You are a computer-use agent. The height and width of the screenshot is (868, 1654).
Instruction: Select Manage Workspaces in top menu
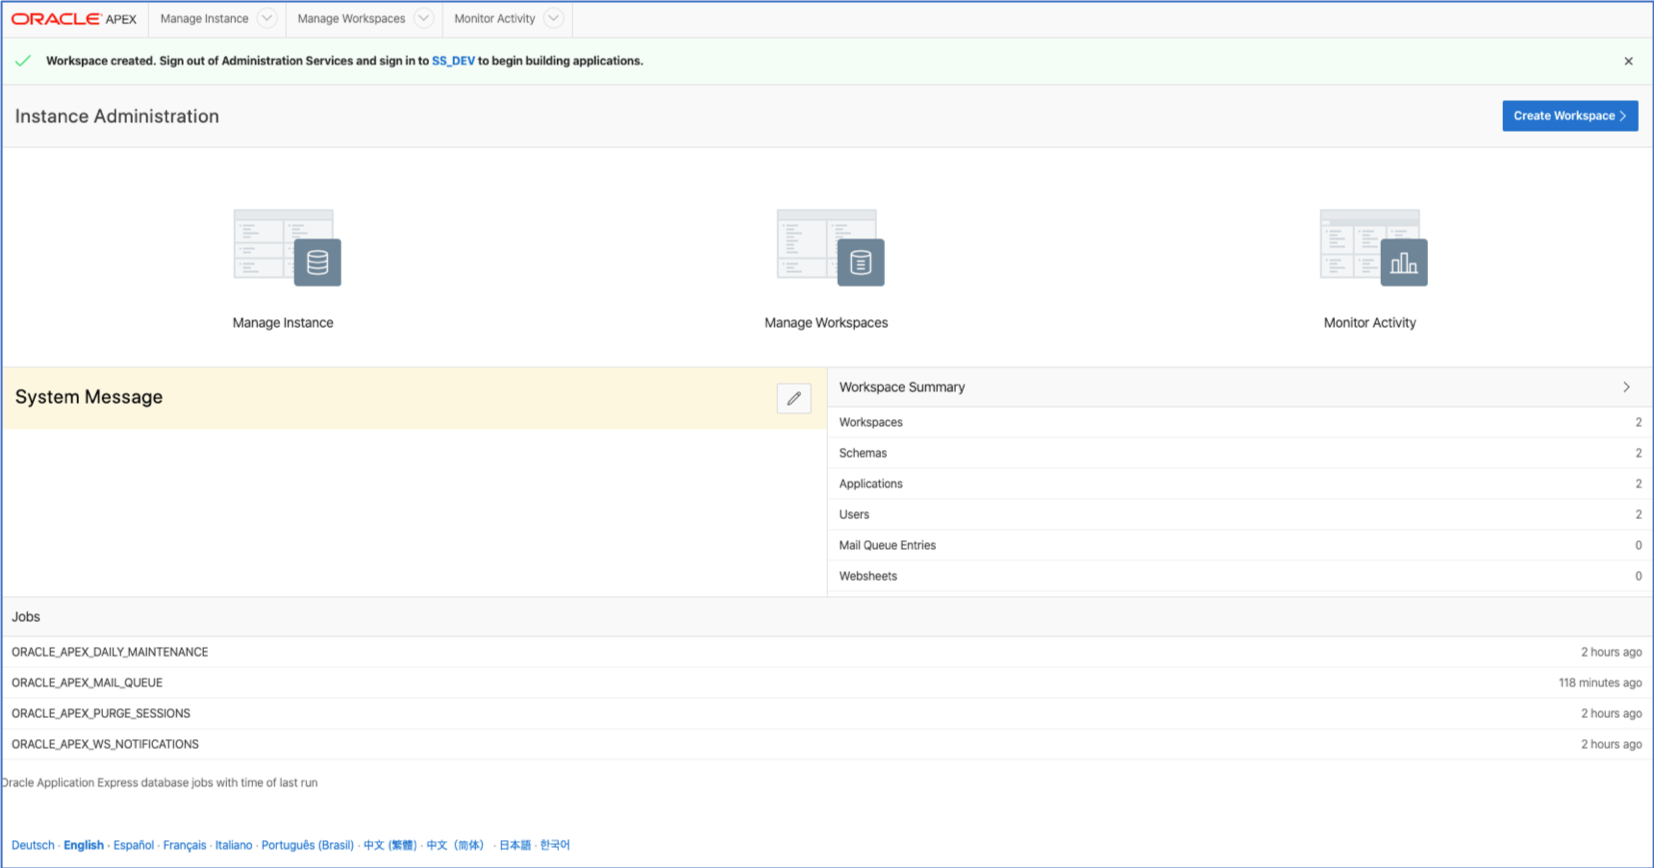(351, 18)
